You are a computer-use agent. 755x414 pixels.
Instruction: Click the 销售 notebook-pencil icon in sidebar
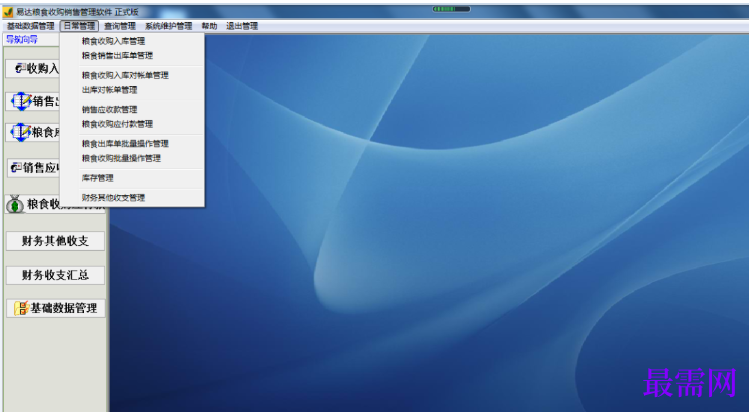coord(21,101)
